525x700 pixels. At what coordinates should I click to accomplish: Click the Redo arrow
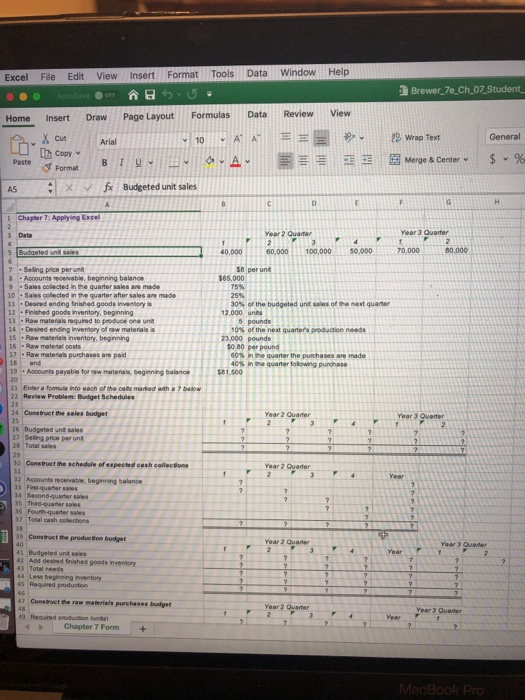[x=192, y=95]
